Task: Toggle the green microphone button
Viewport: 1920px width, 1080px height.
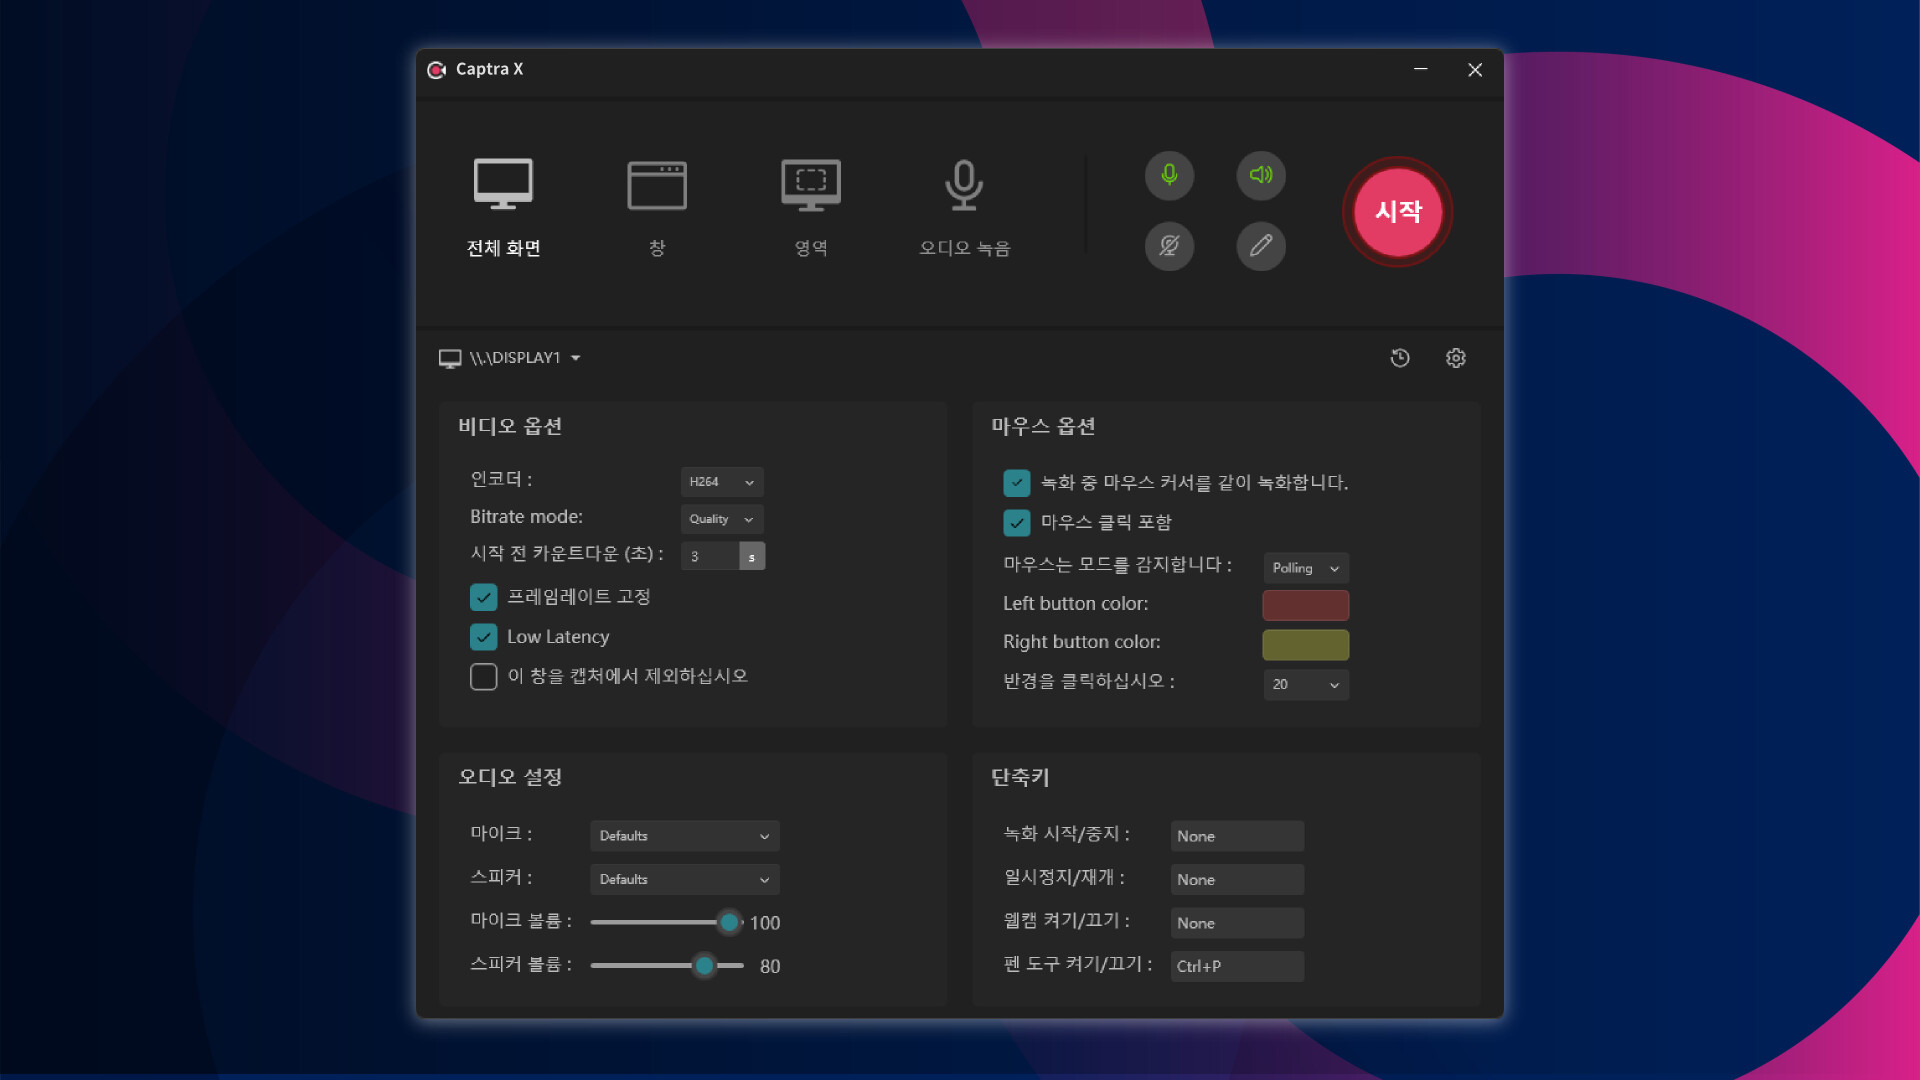Action: (x=1169, y=176)
